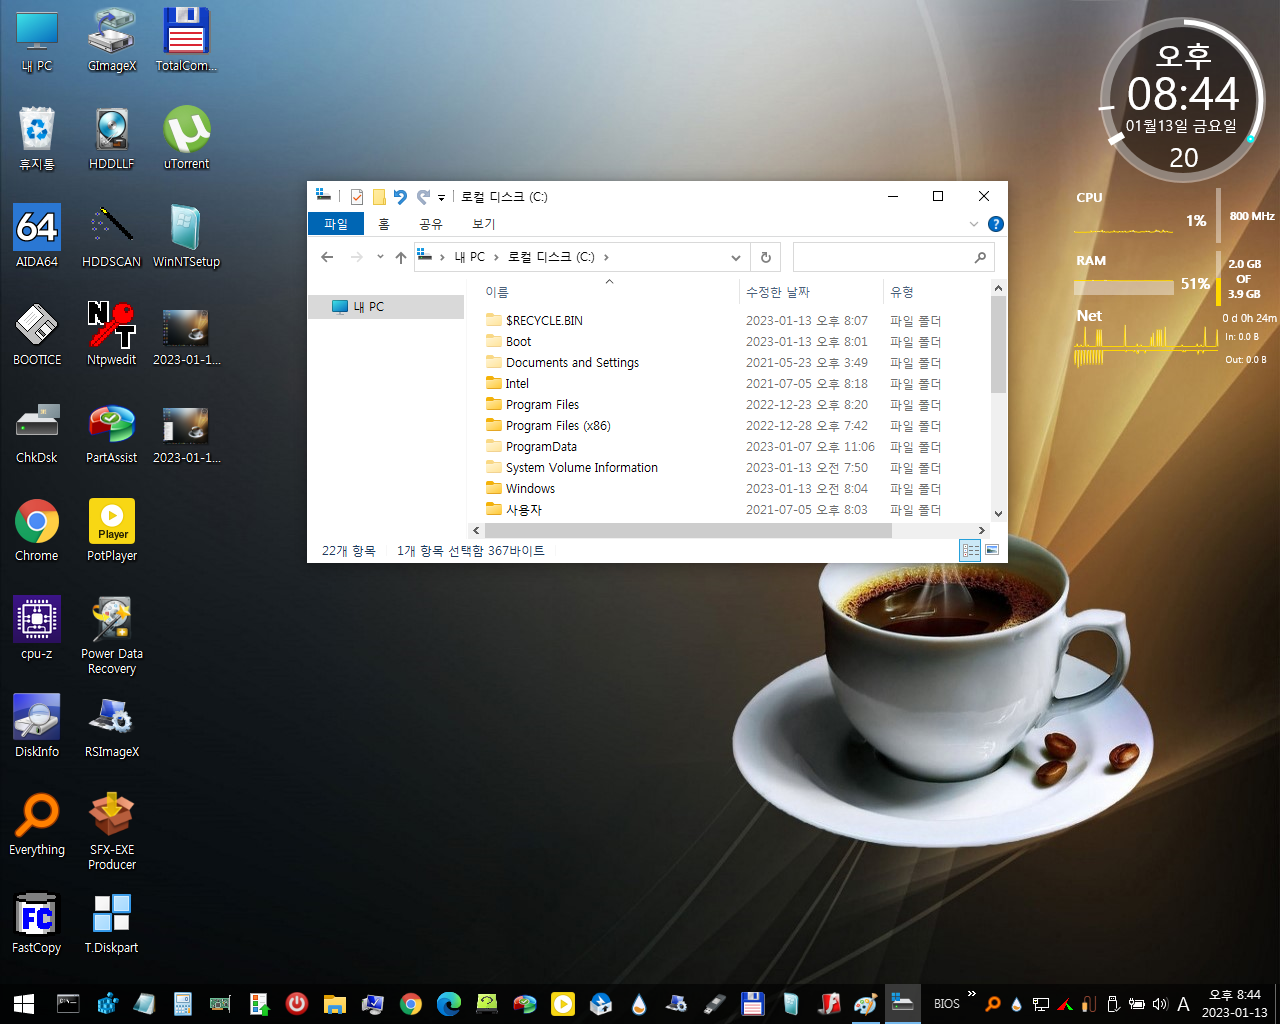1280x1024 pixels.
Task: Select the PartAssist desktop icon
Action: (112, 432)
